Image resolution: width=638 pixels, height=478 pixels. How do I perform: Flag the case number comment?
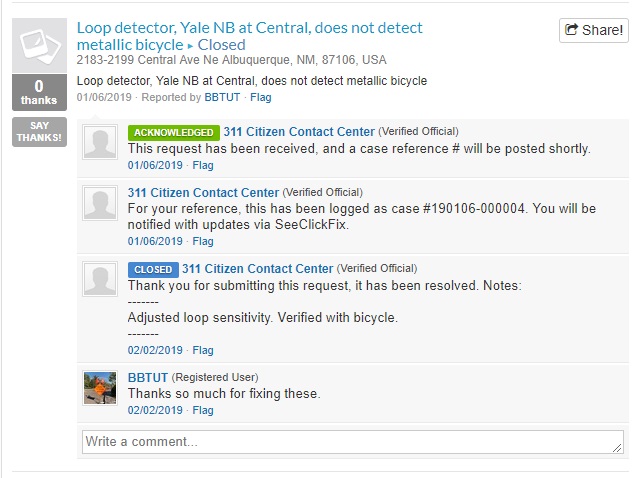(203, 241)
